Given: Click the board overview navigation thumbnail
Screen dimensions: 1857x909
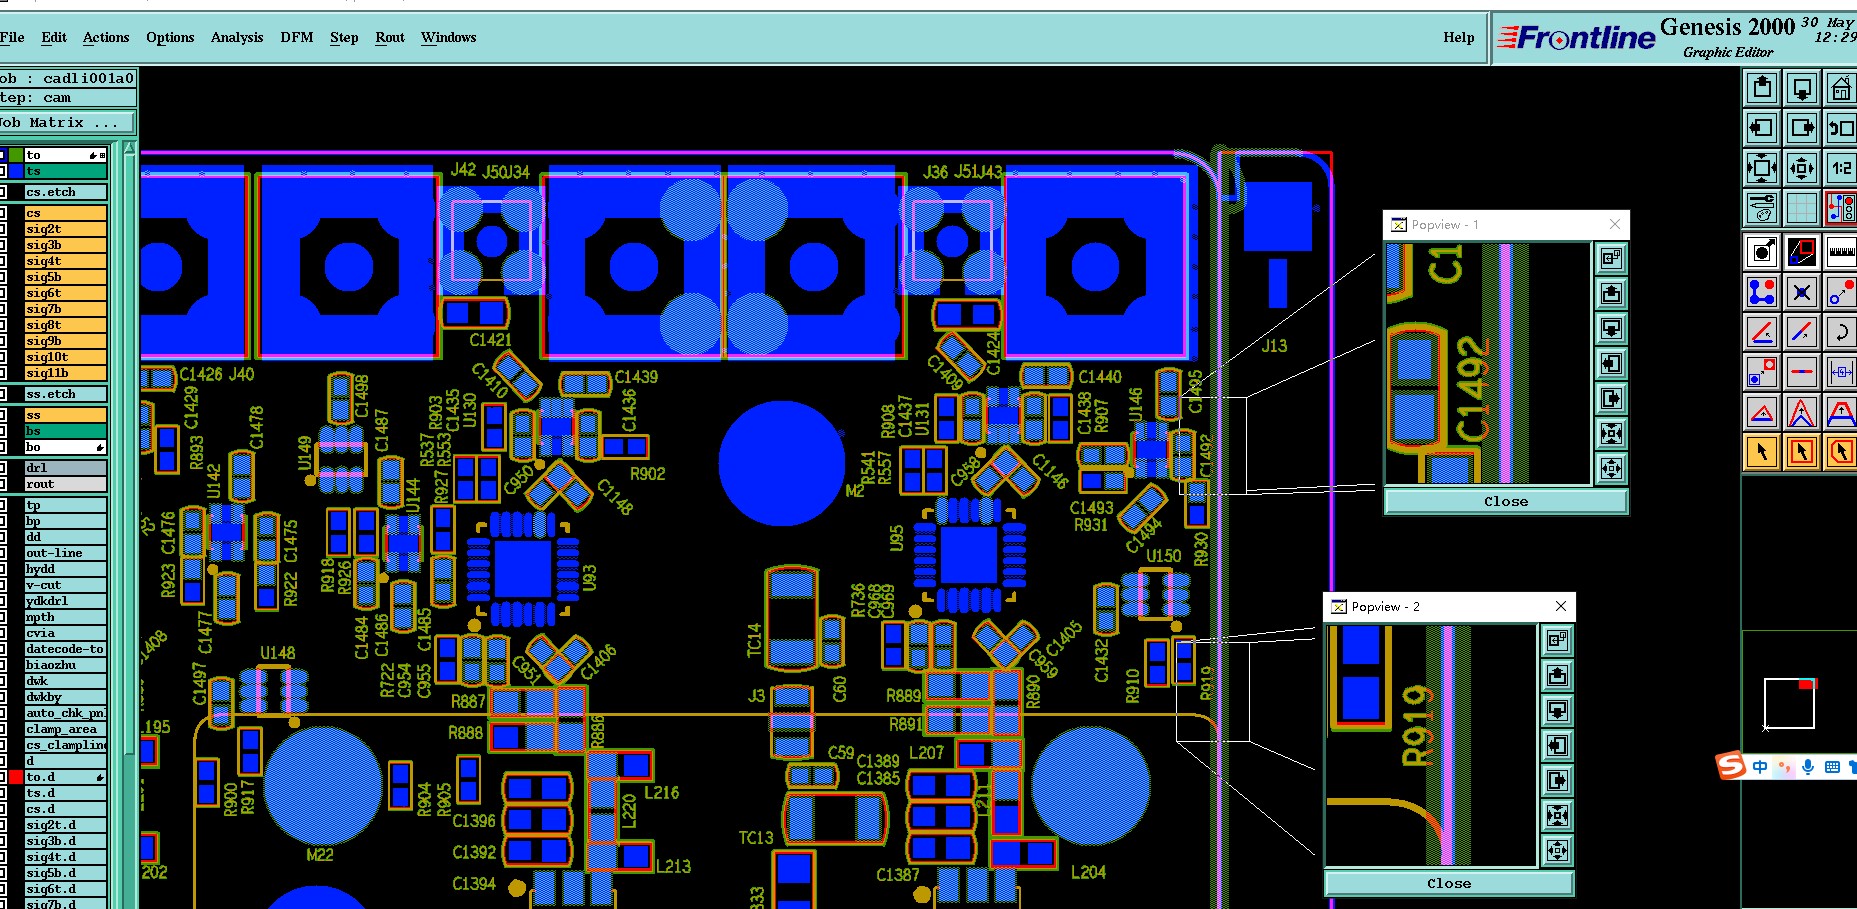Looking at the screenshot, I should (x=1789, y=703).
